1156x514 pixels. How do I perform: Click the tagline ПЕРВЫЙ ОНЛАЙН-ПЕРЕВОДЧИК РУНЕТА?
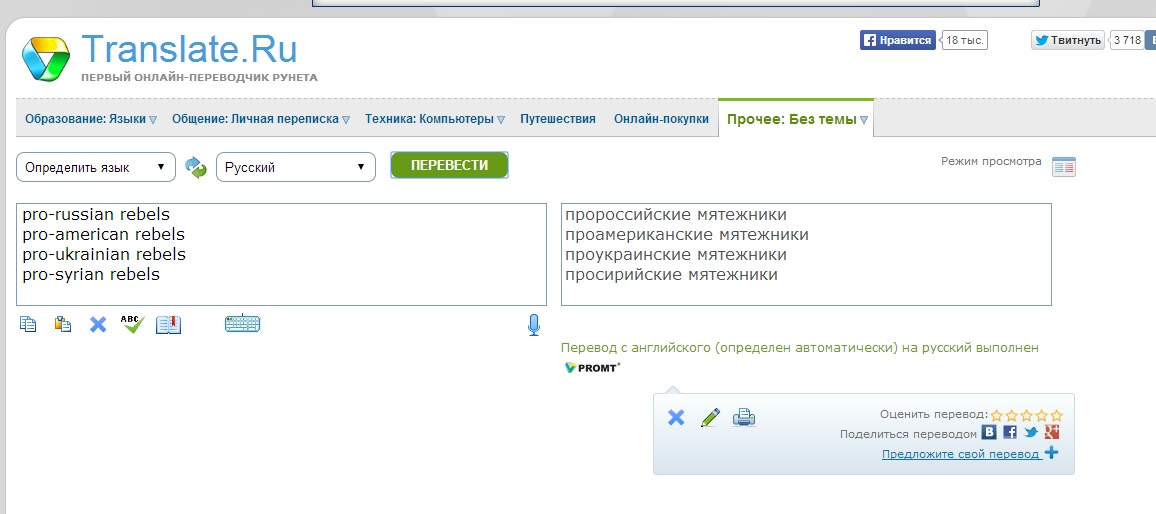coord(199,77)
